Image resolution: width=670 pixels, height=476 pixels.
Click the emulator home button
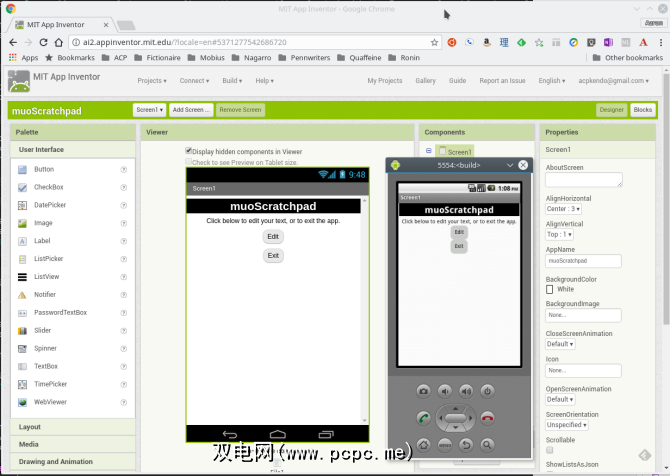point(423,445)
